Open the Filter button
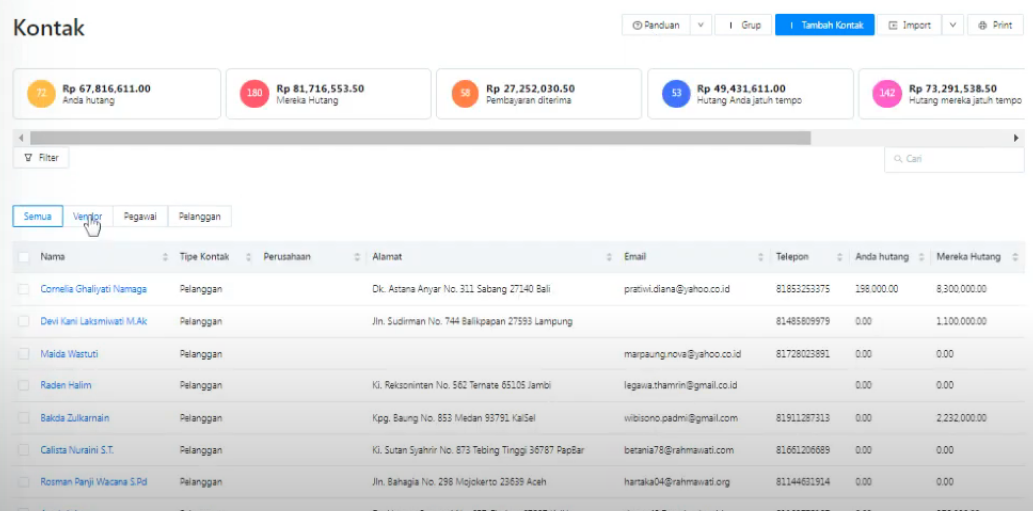 (x=41, y=158)
